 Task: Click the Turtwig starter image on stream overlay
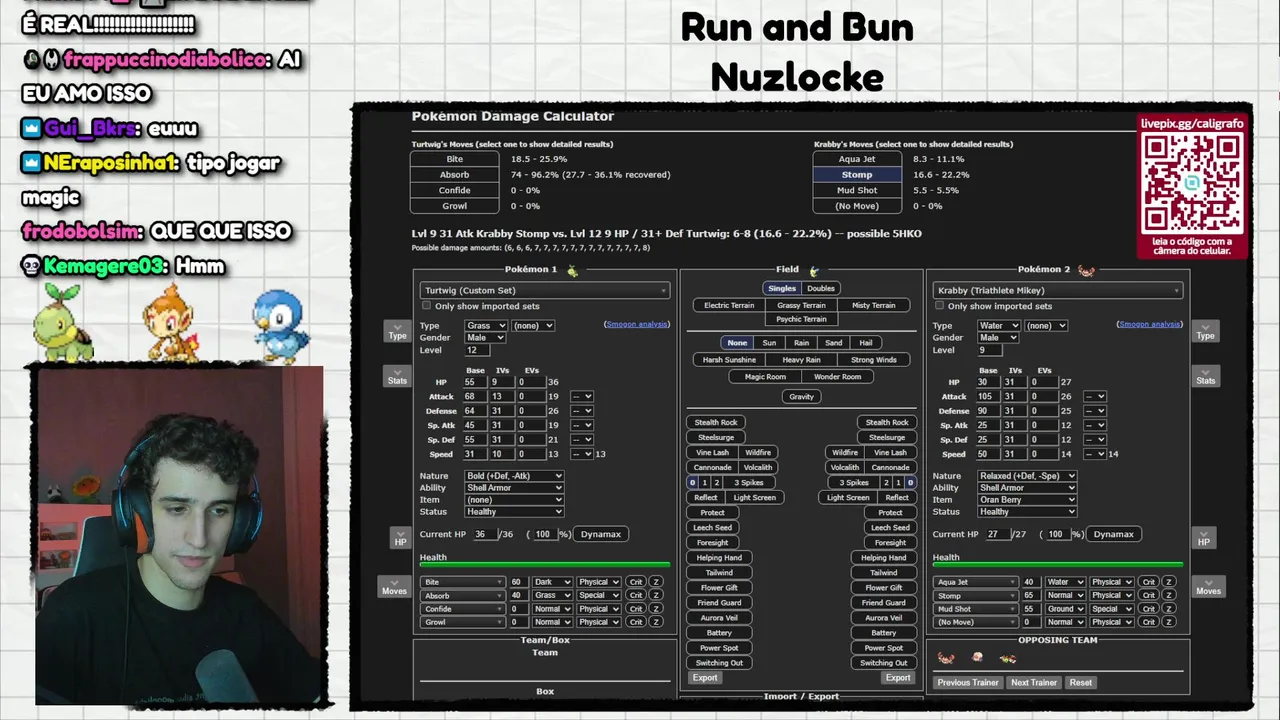coord(63,322)
